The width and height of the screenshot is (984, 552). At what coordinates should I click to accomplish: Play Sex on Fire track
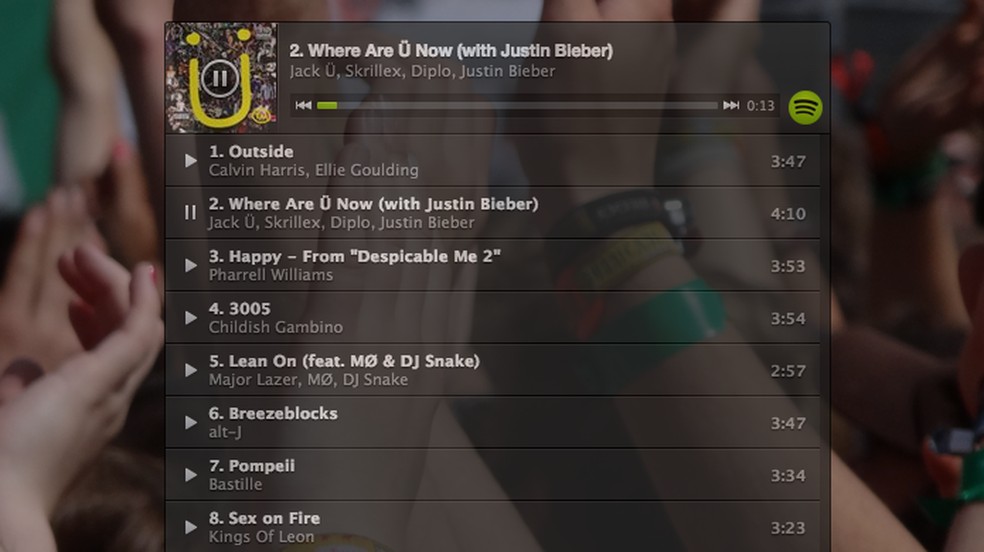tap(190, 528)
